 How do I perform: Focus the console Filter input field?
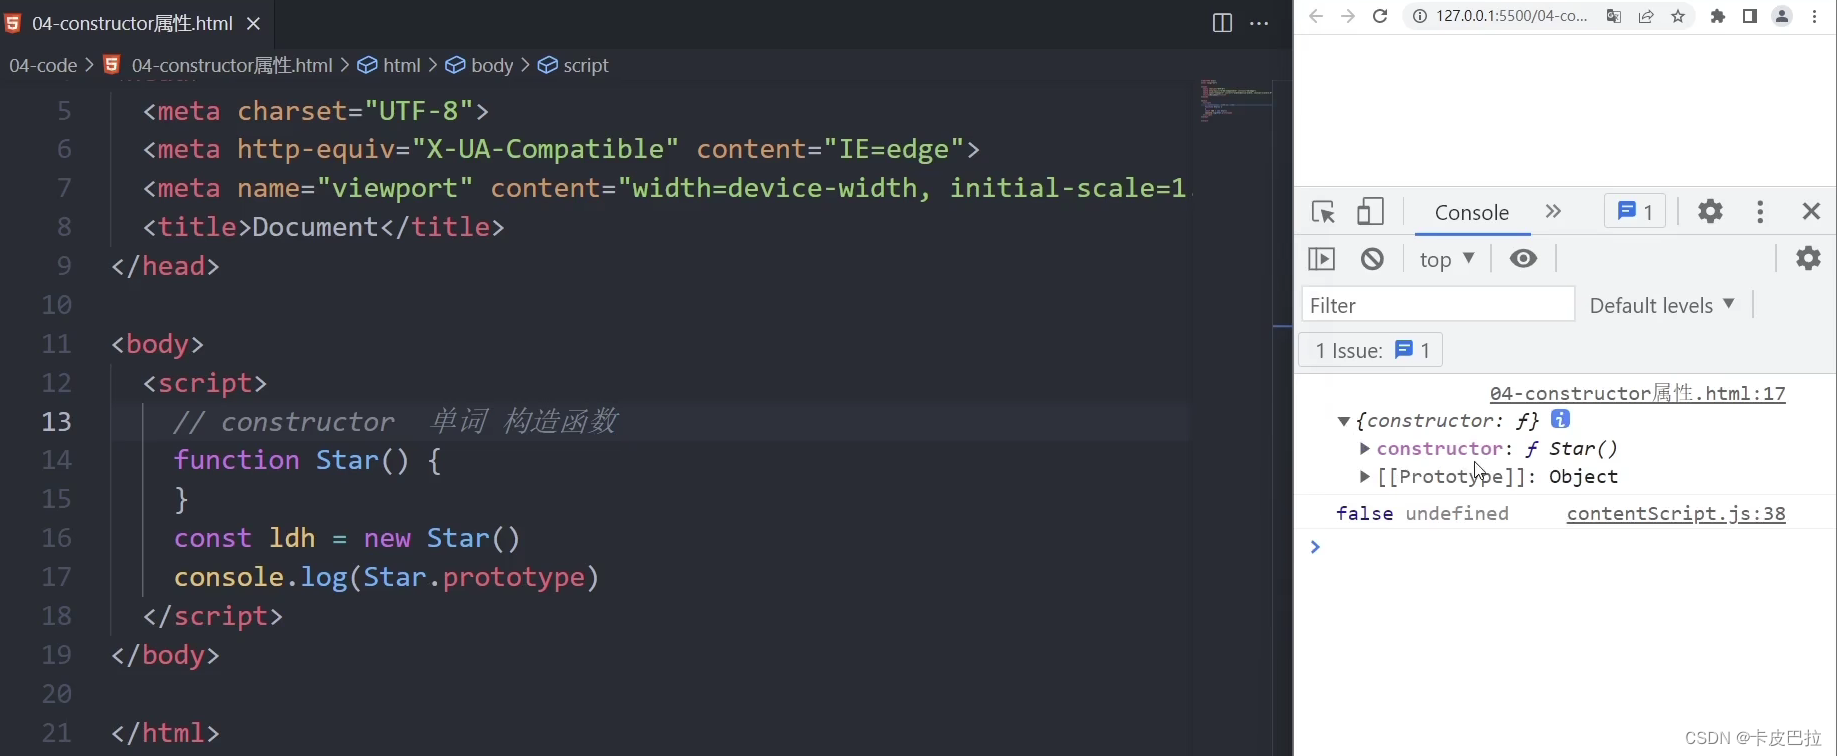(1437, 305)
